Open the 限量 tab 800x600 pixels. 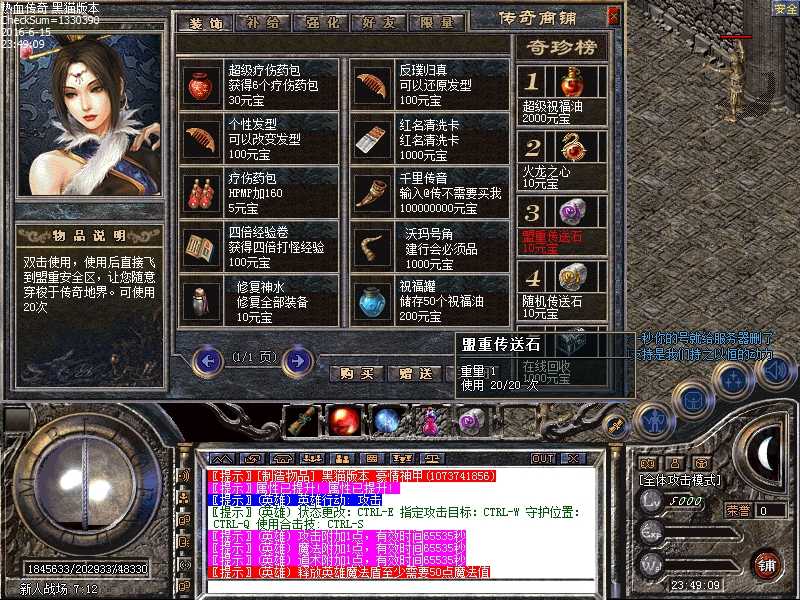pos(437,22)
